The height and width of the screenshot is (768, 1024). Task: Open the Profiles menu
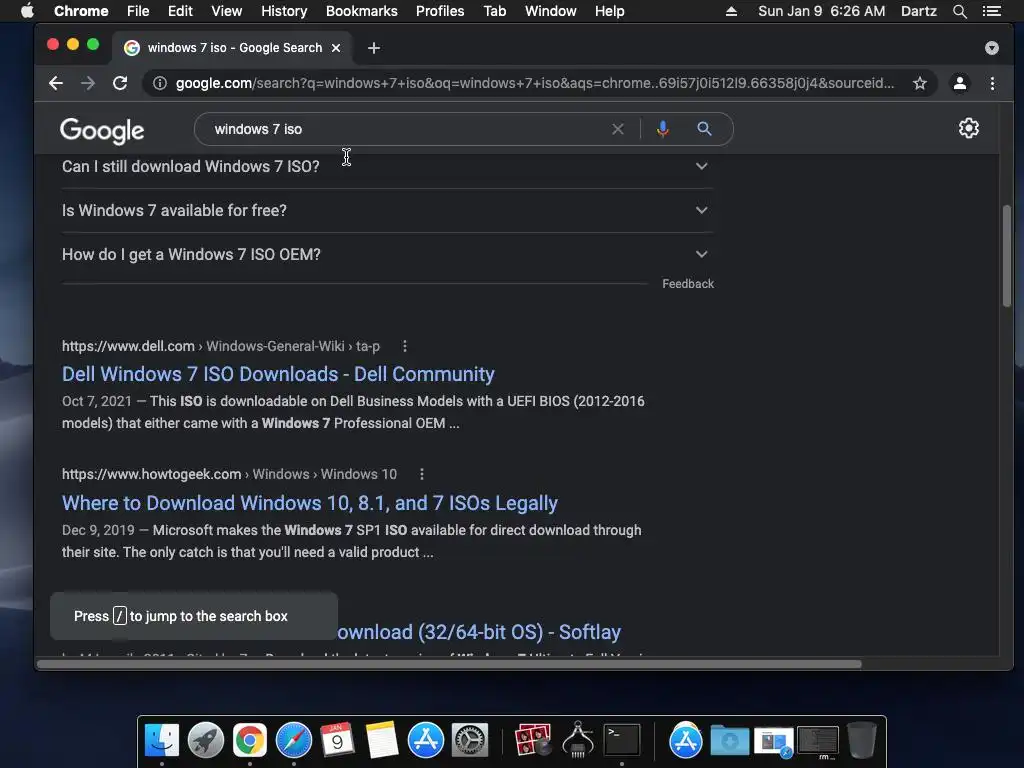(440, 11)
